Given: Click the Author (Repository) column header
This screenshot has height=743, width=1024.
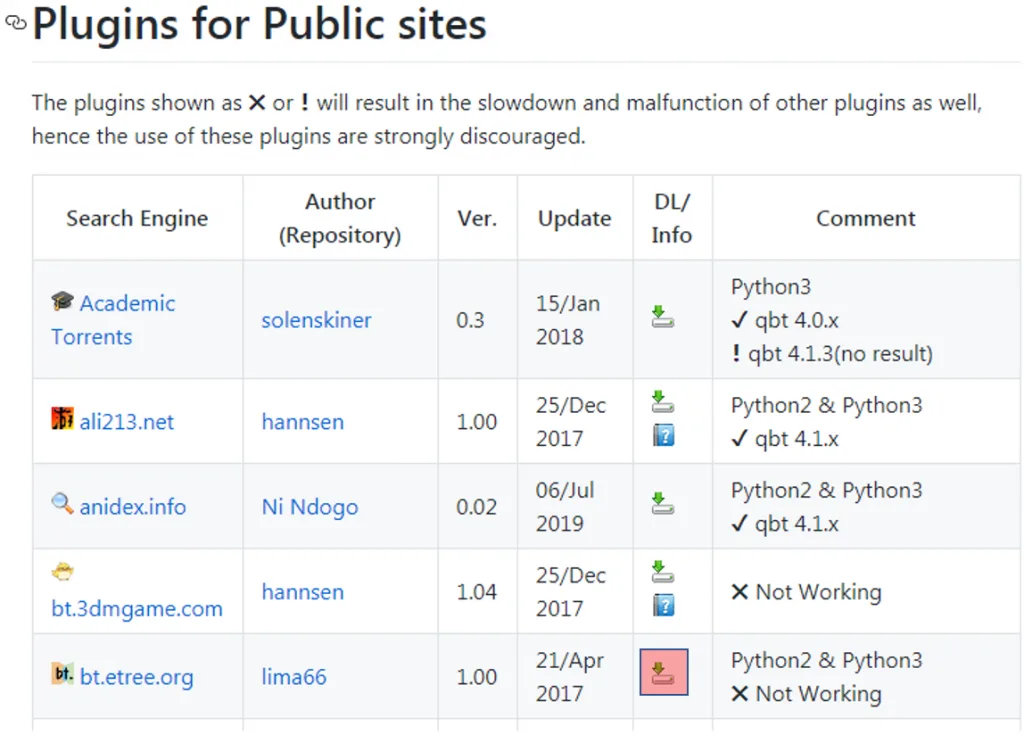Looking at the screenshot, I should (340, 218).
